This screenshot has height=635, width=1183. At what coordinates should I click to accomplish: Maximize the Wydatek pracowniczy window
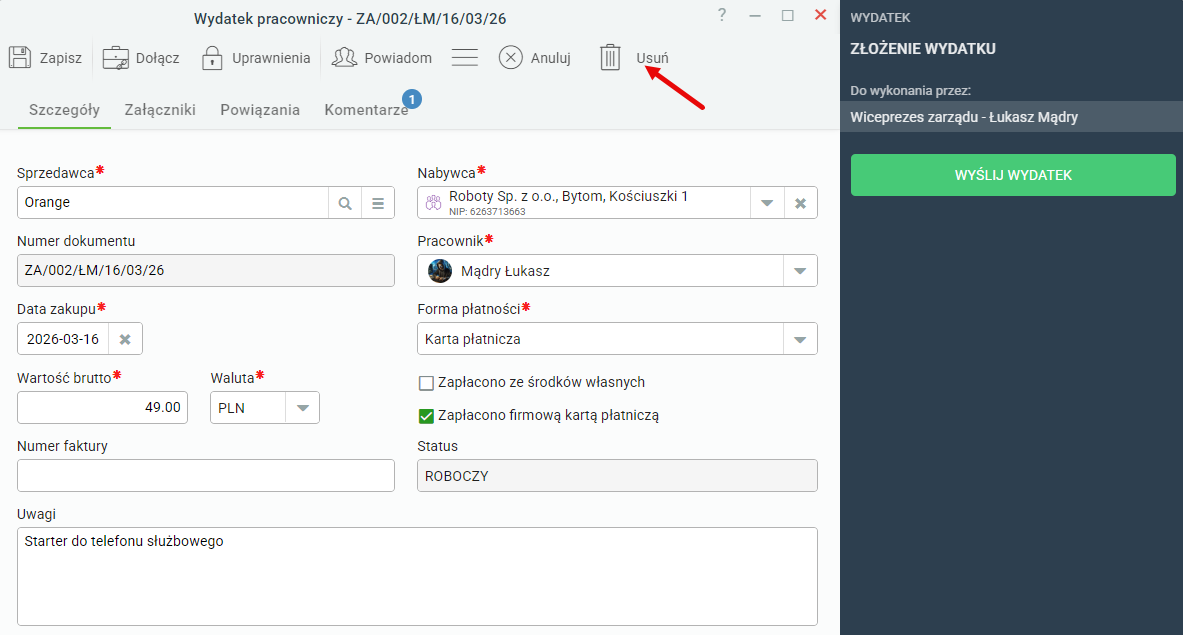[788, 16]
